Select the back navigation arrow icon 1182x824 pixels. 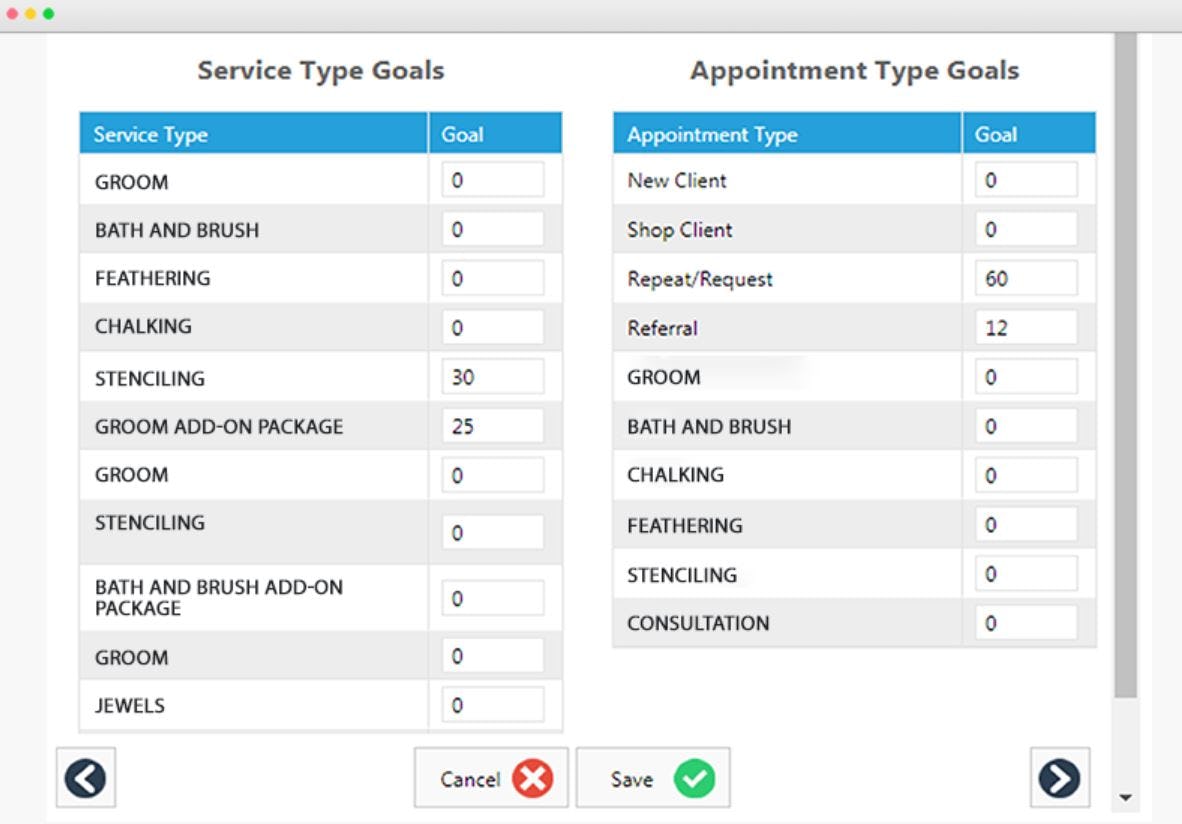(85, 777)
